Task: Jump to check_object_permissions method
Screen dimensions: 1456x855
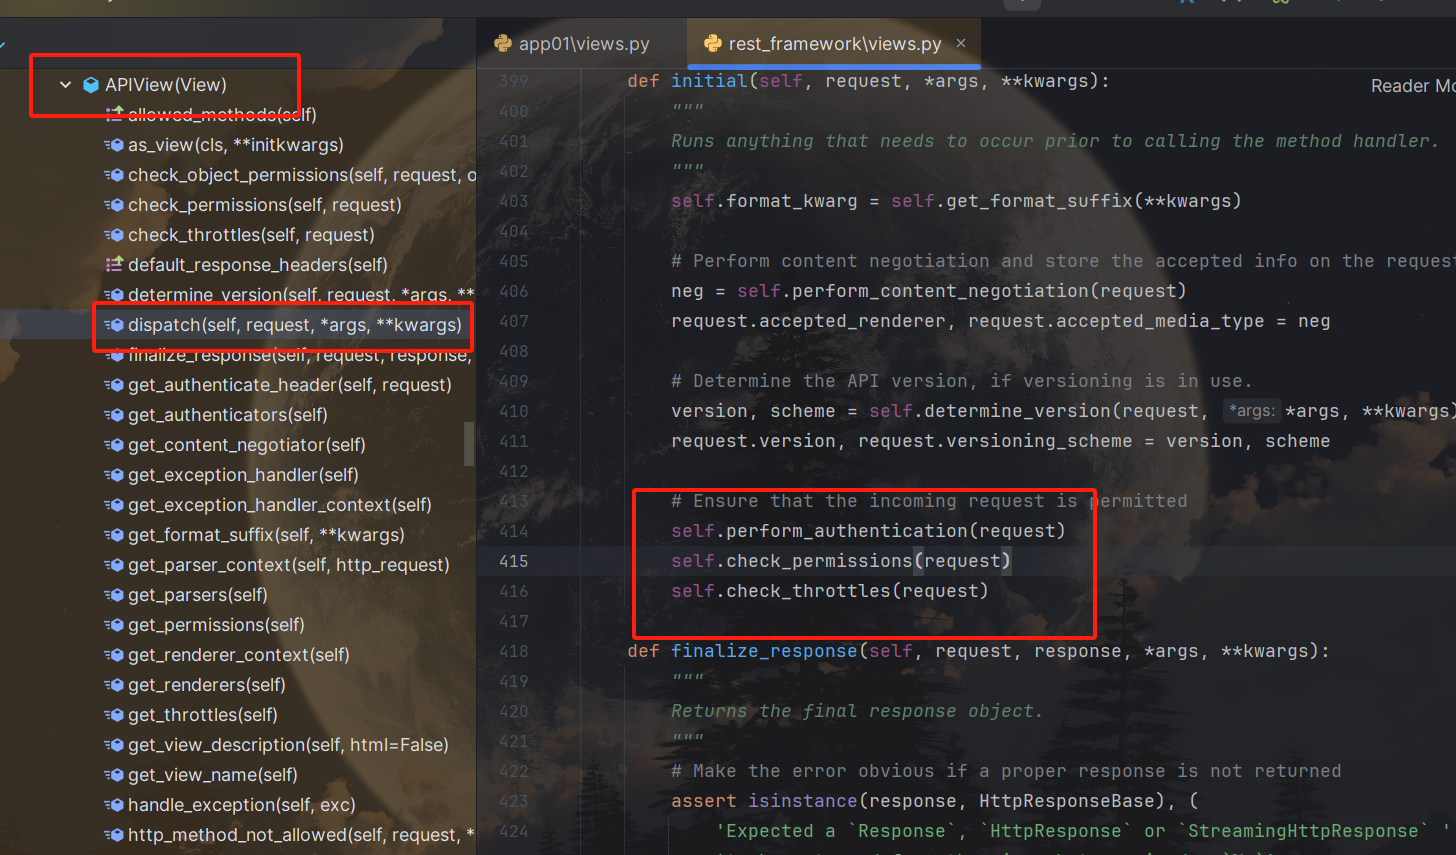Action: (x=301, y=175)
